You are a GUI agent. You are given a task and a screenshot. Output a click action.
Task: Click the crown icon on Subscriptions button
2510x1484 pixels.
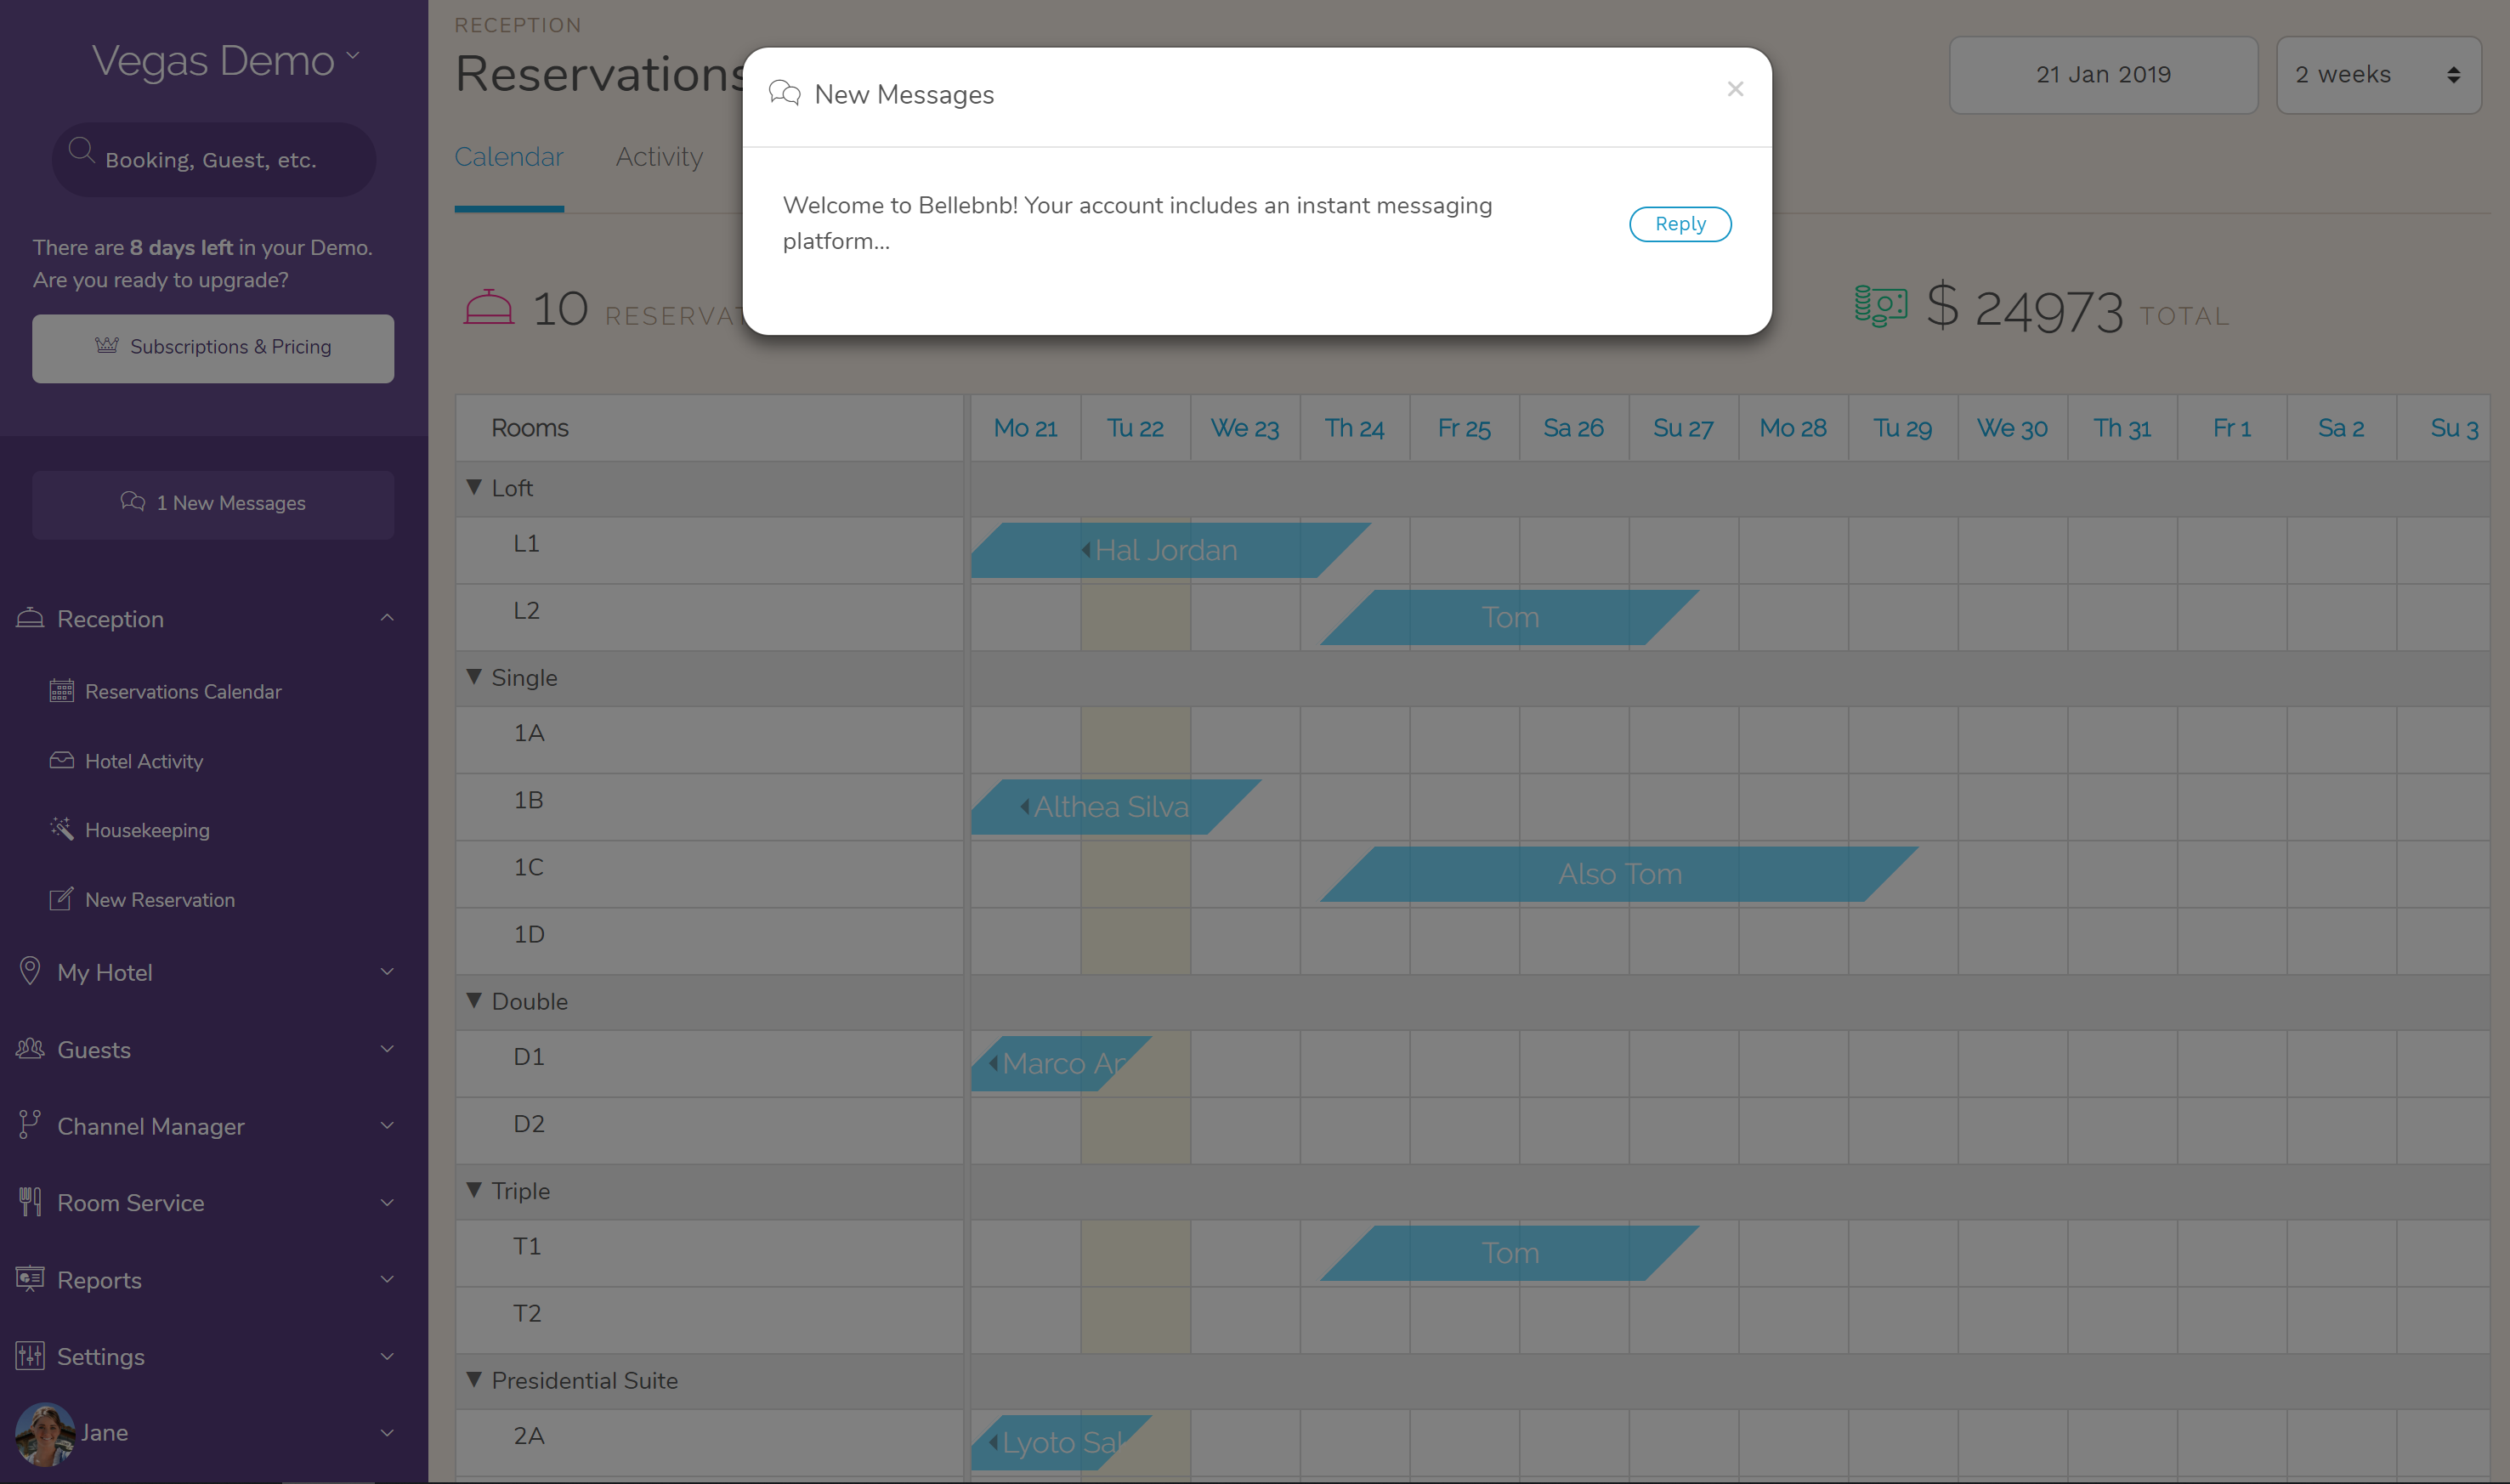[x=107, y=346]
